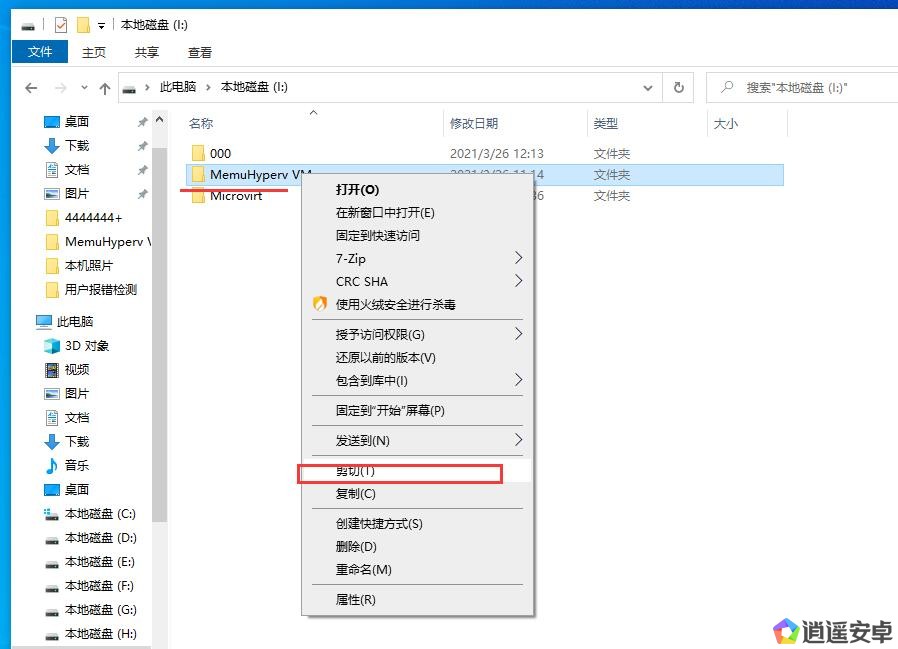Click the refresh button beside address bar
Image resolution: width=898 pixels, height=649 pixels.
[678, 88]
